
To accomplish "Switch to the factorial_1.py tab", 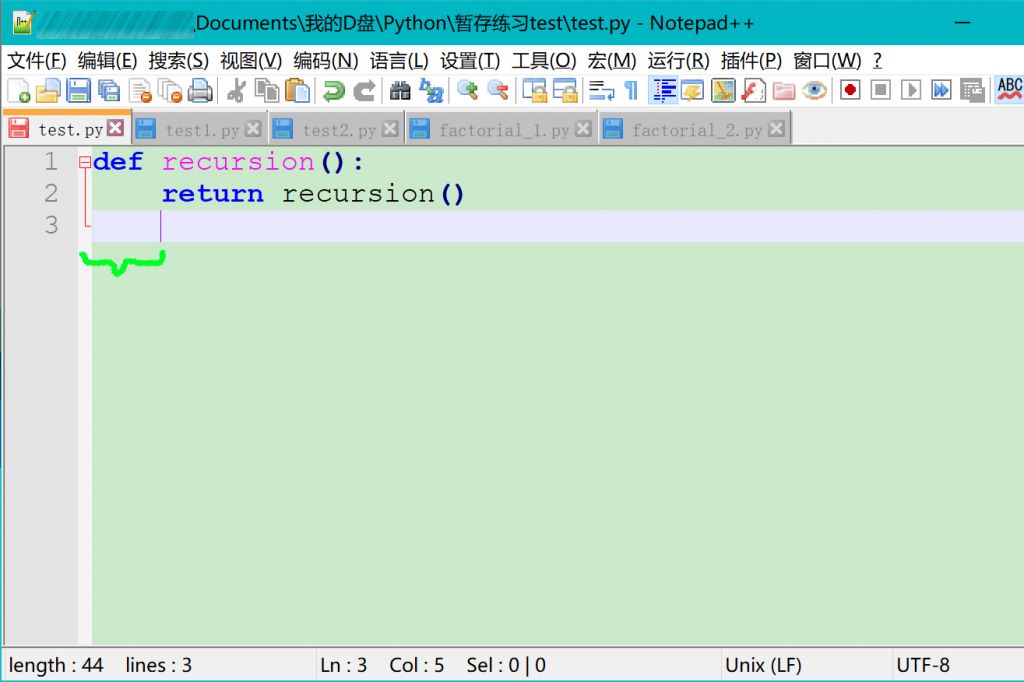I will pyautogui.click(x=502, y=129).
